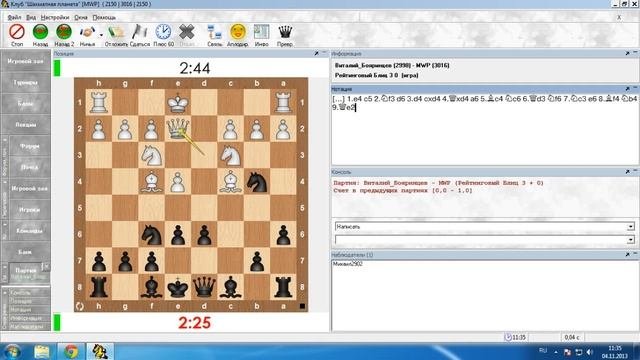Click the volume speaker tray icon

coord(589,352)
